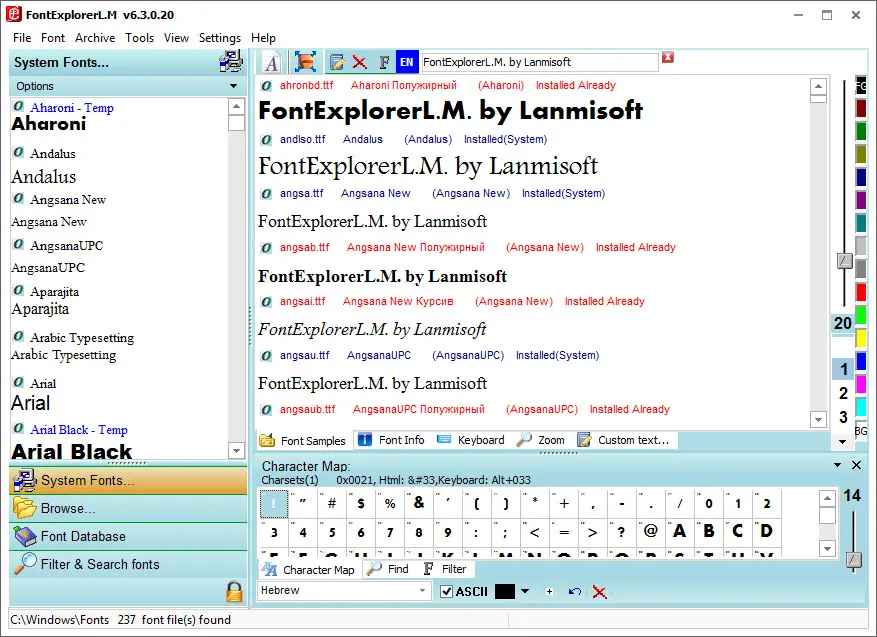Open the File menu
877x637 pixels.
[22, 37]
